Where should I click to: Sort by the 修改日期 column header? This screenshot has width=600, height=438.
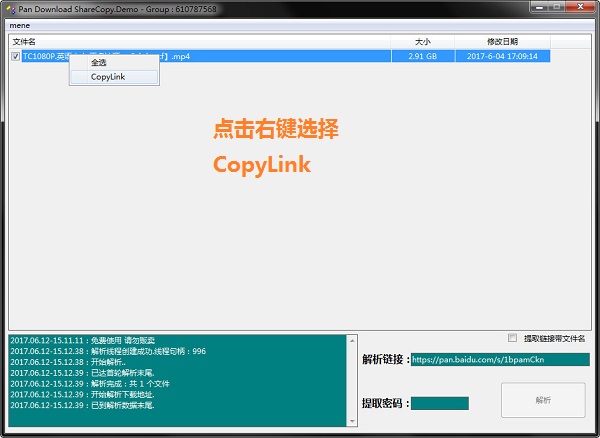coord(502,41)
